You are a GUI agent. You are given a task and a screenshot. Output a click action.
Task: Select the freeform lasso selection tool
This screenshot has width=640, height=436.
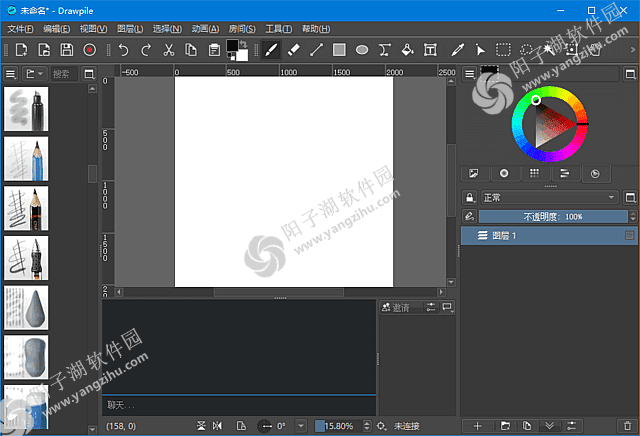(x=526, y=50)
